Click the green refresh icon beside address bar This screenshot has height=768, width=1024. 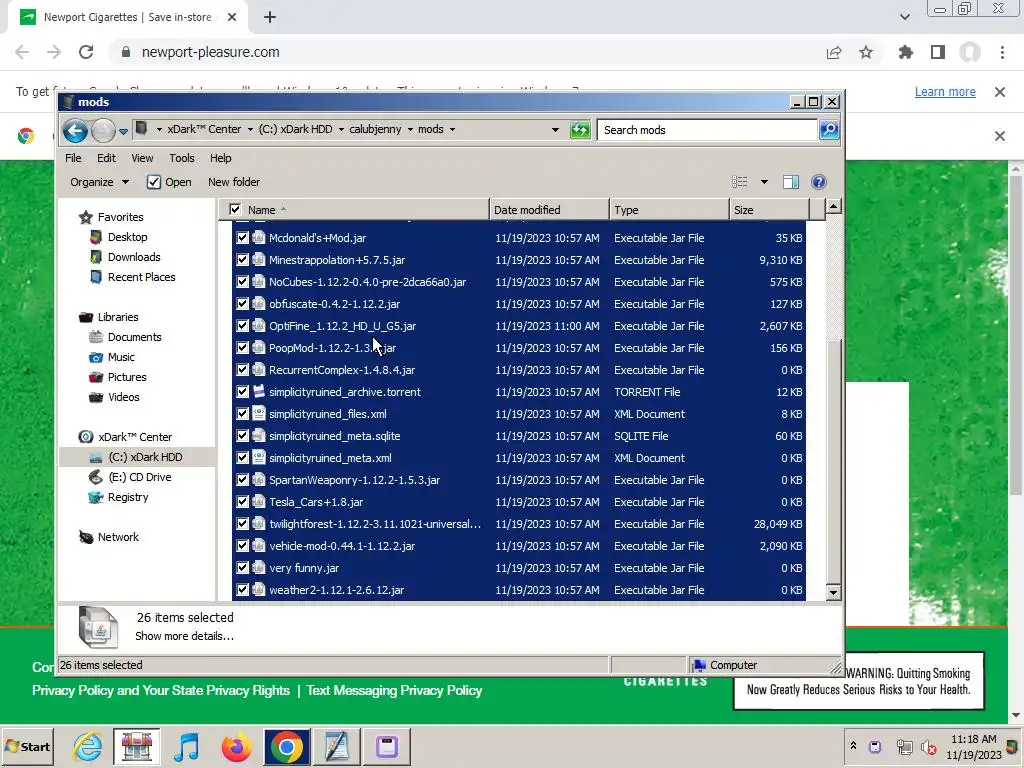pos(580,130)
